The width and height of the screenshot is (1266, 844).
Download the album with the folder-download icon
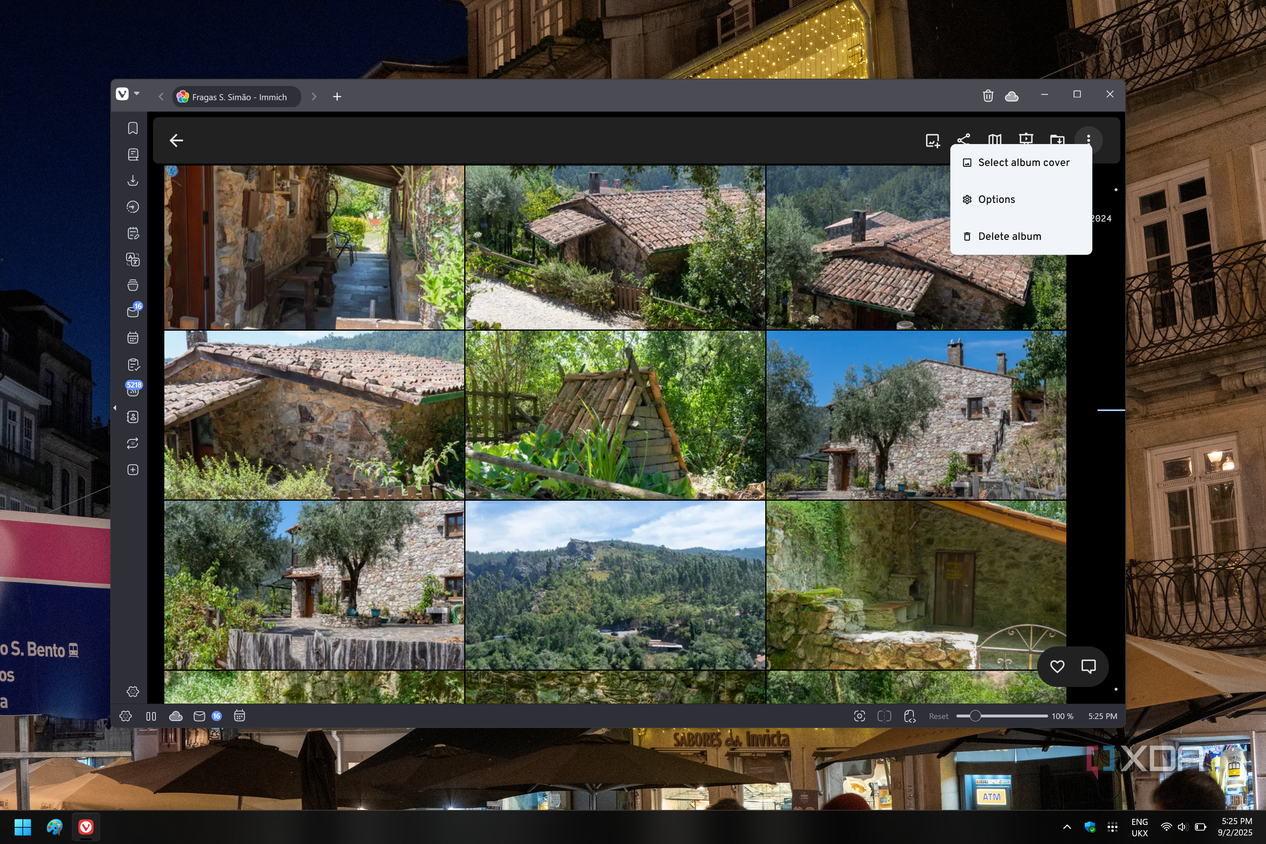1057,141
